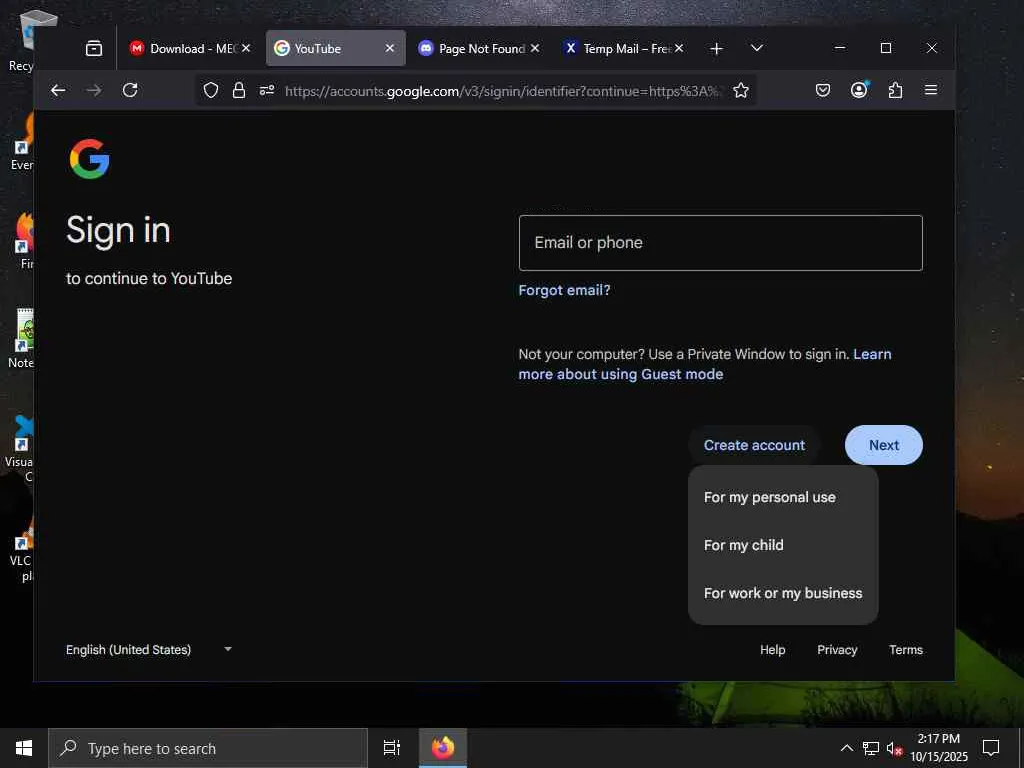
Task: Expand the list all tabs chevron
Action: click(x=757, y=48)
